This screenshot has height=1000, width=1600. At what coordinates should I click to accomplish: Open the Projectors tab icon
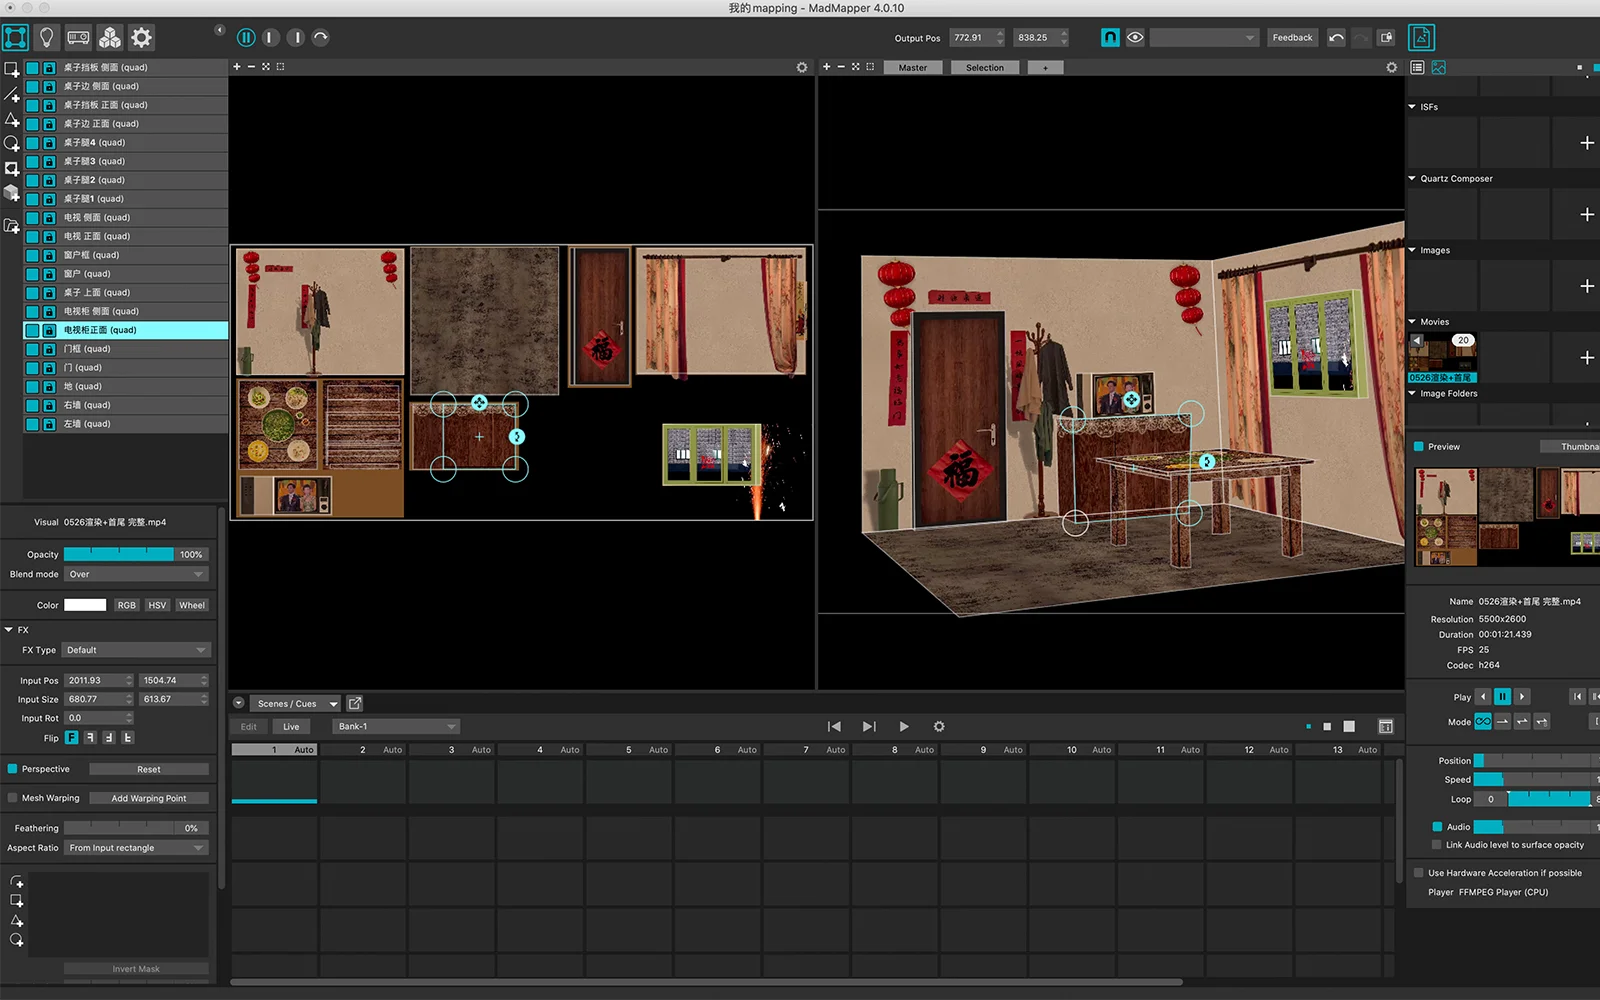pos(78,38)
